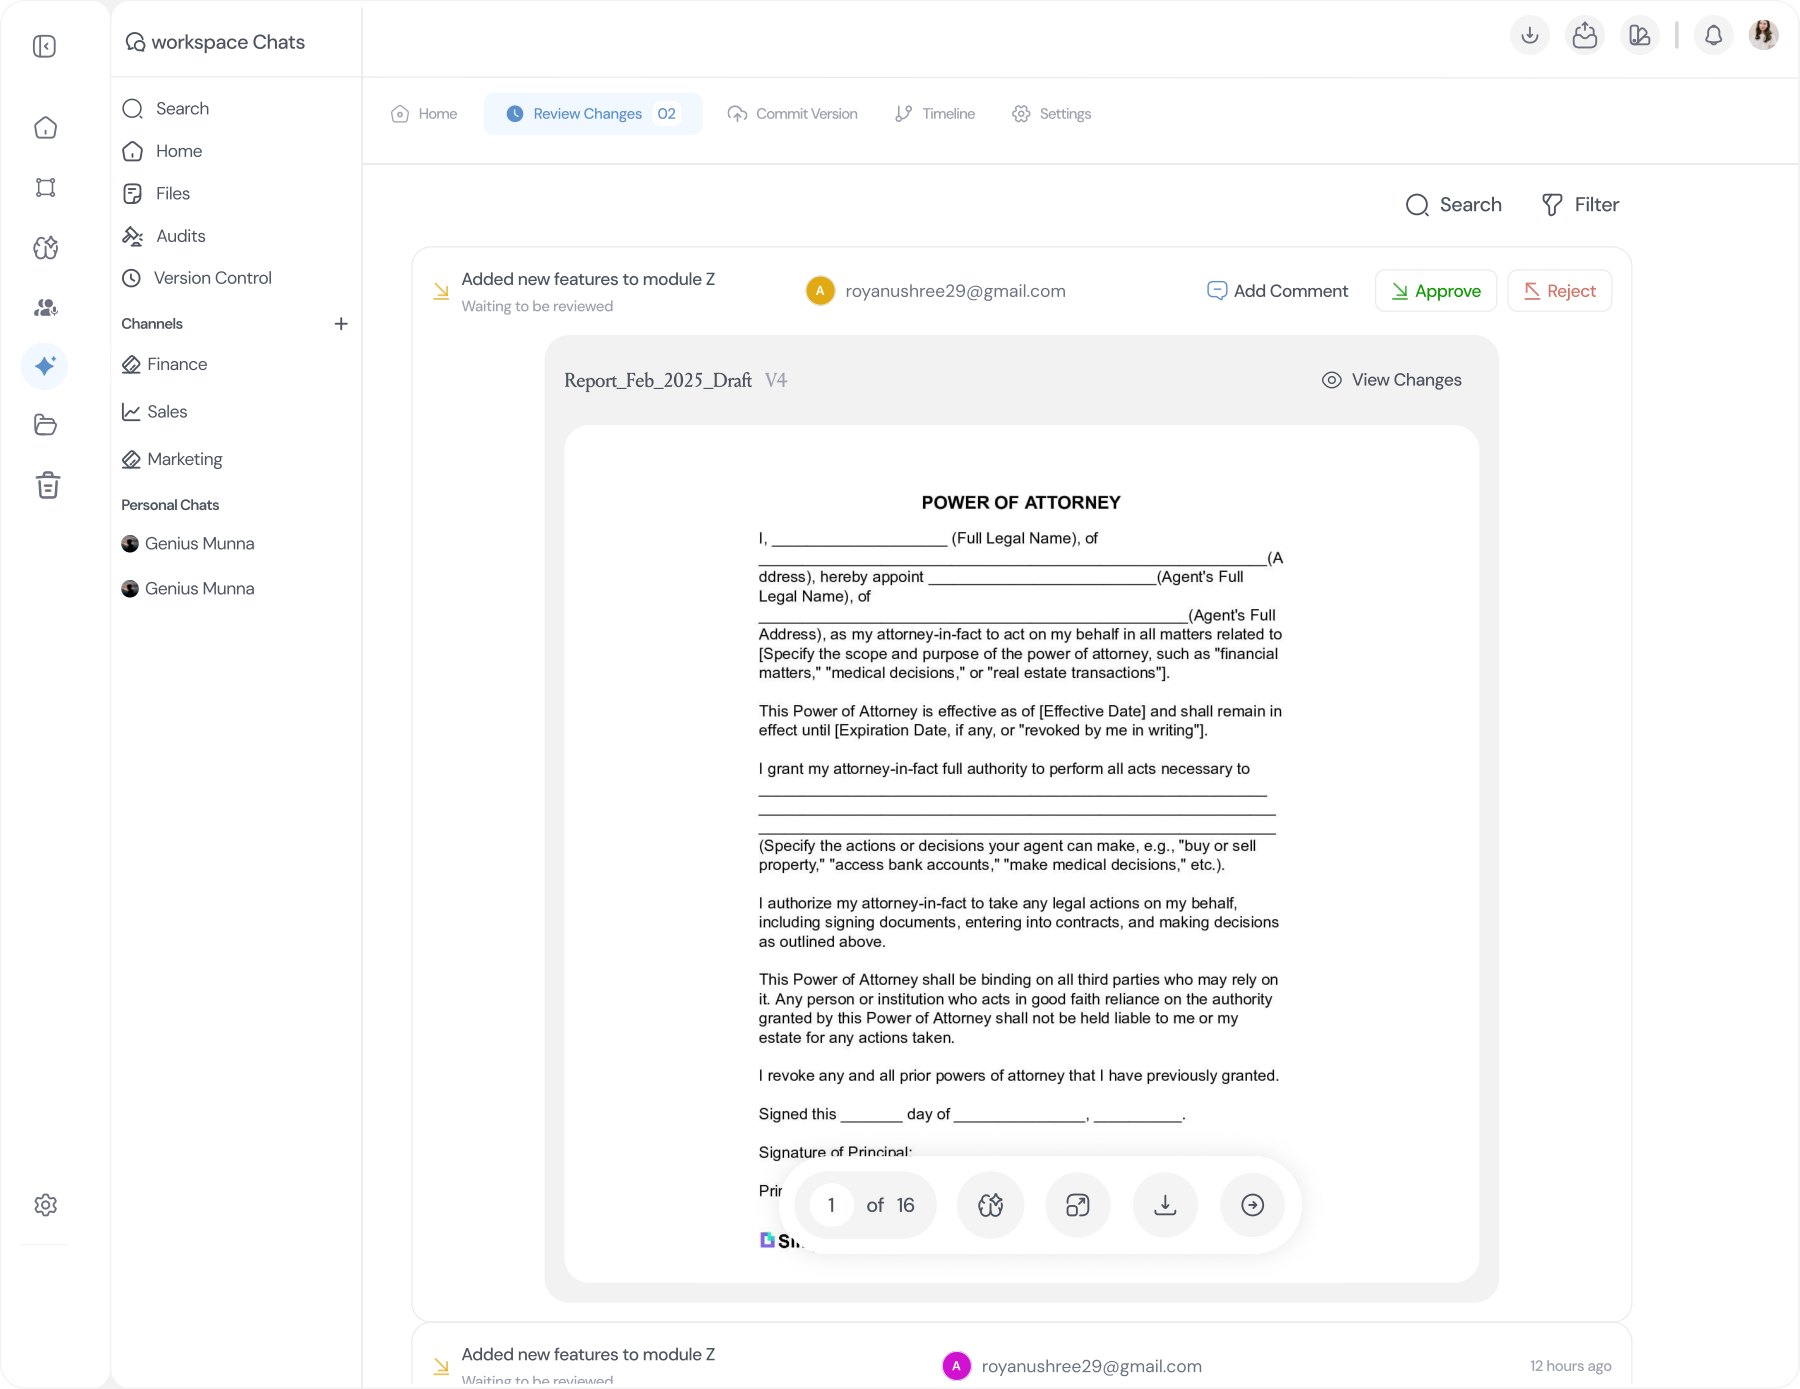Go to next page arrow in document toolbar

coord(1252,1205)
